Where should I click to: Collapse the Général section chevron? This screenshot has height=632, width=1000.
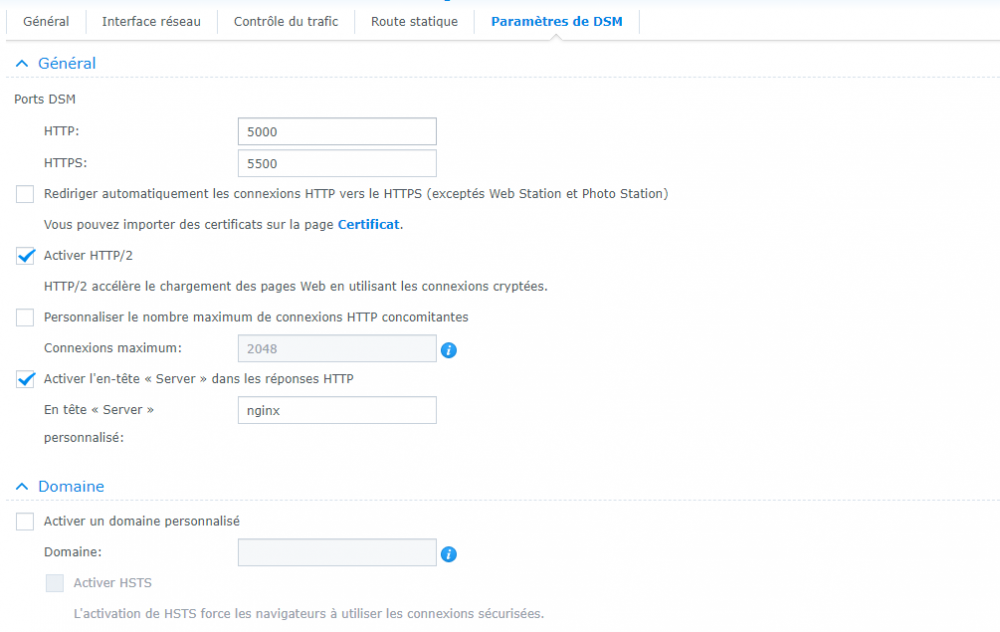(22, 64)
